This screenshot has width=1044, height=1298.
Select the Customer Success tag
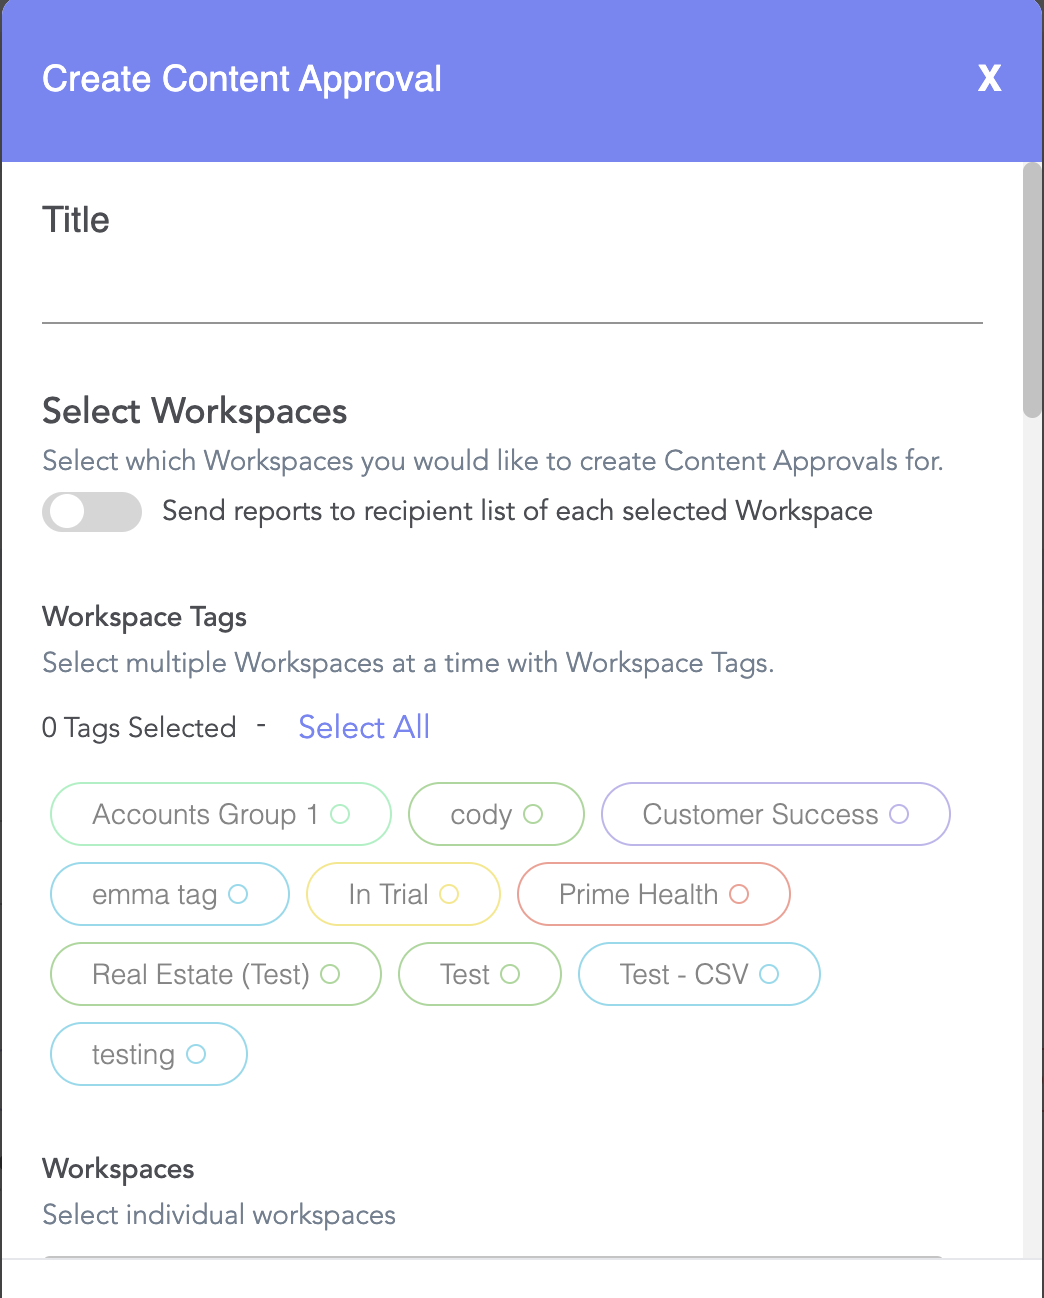pyautogui.click(x=775, y=814)
